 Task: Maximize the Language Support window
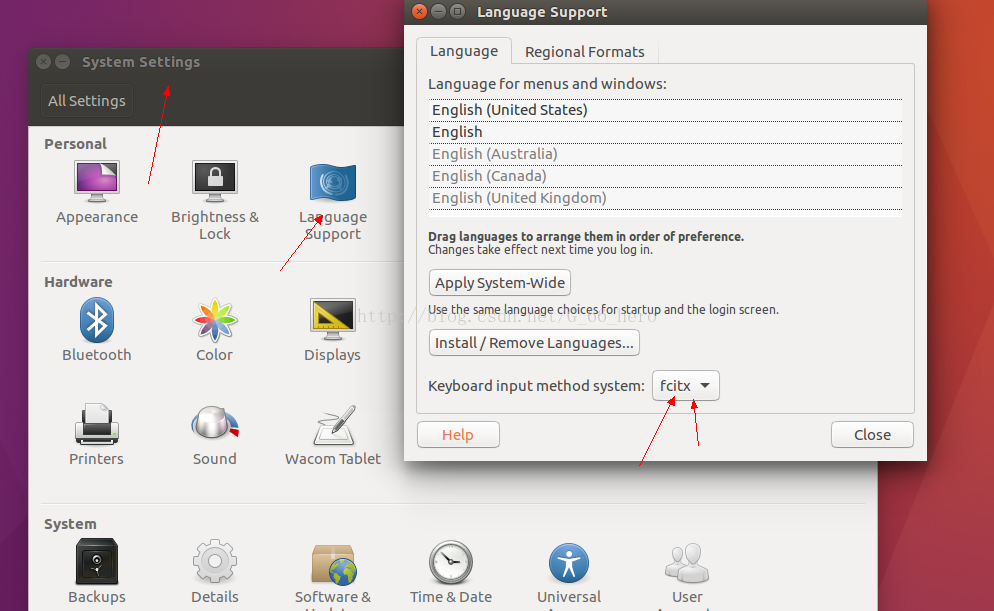click(x=457, y=11)
